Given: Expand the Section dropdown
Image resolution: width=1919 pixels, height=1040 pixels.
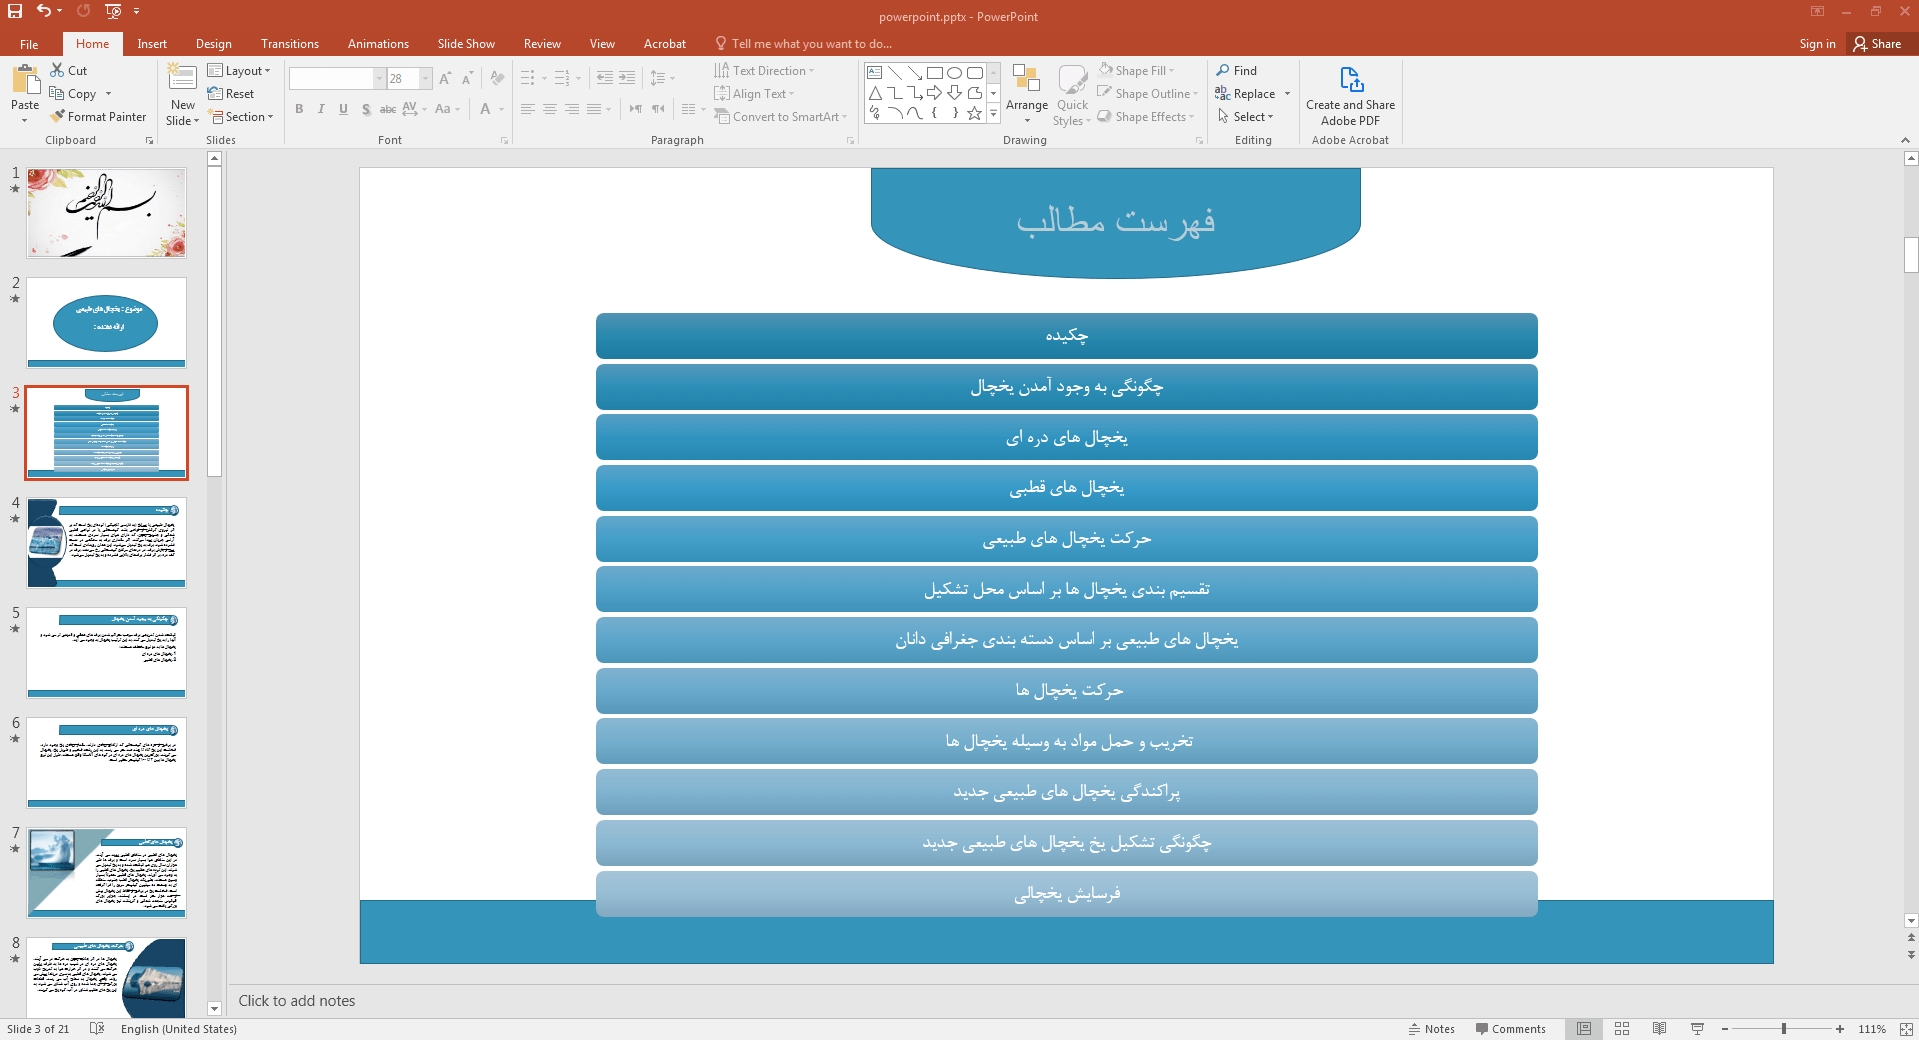Looking at the screenshot, I should point(241,116).
